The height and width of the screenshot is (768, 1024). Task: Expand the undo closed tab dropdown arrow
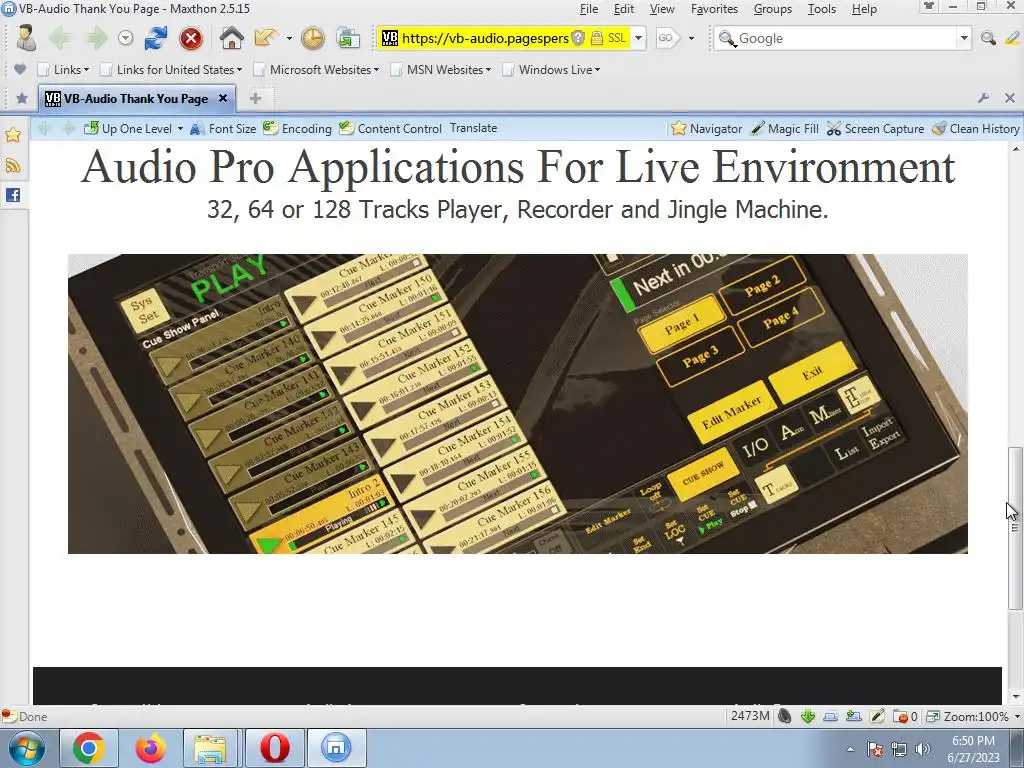pyautogui.click(x=289, y=39)
